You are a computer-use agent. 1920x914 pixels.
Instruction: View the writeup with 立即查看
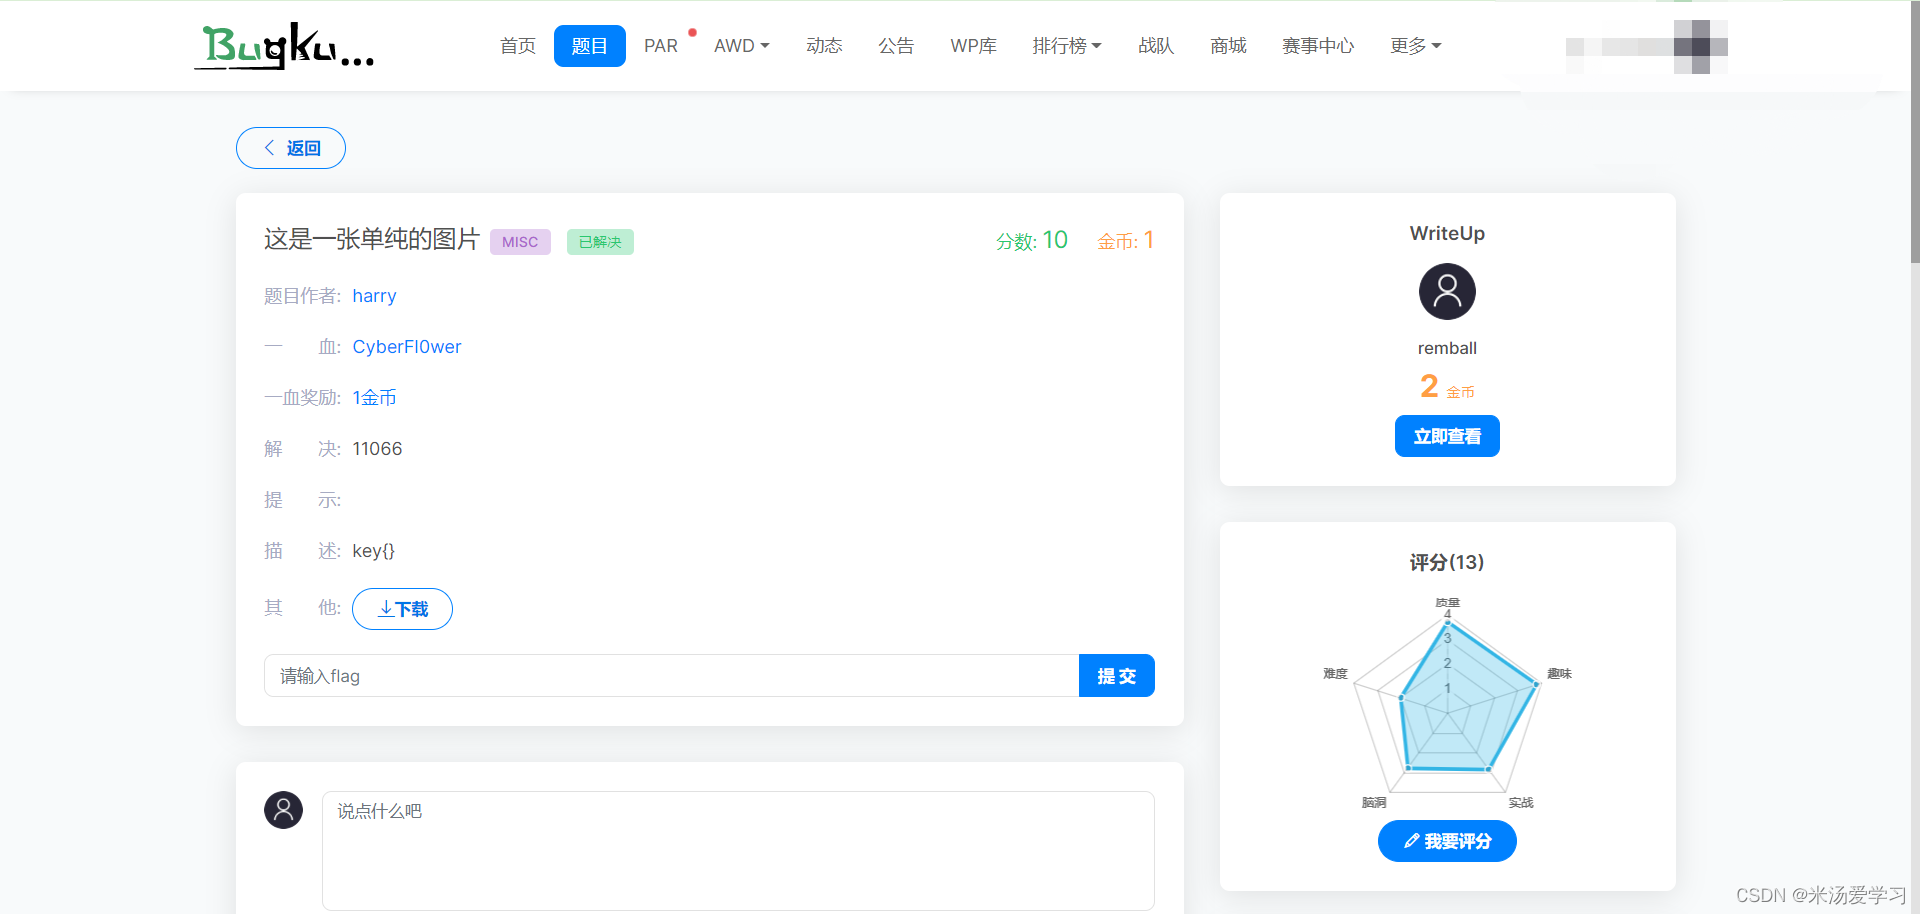1447,436
